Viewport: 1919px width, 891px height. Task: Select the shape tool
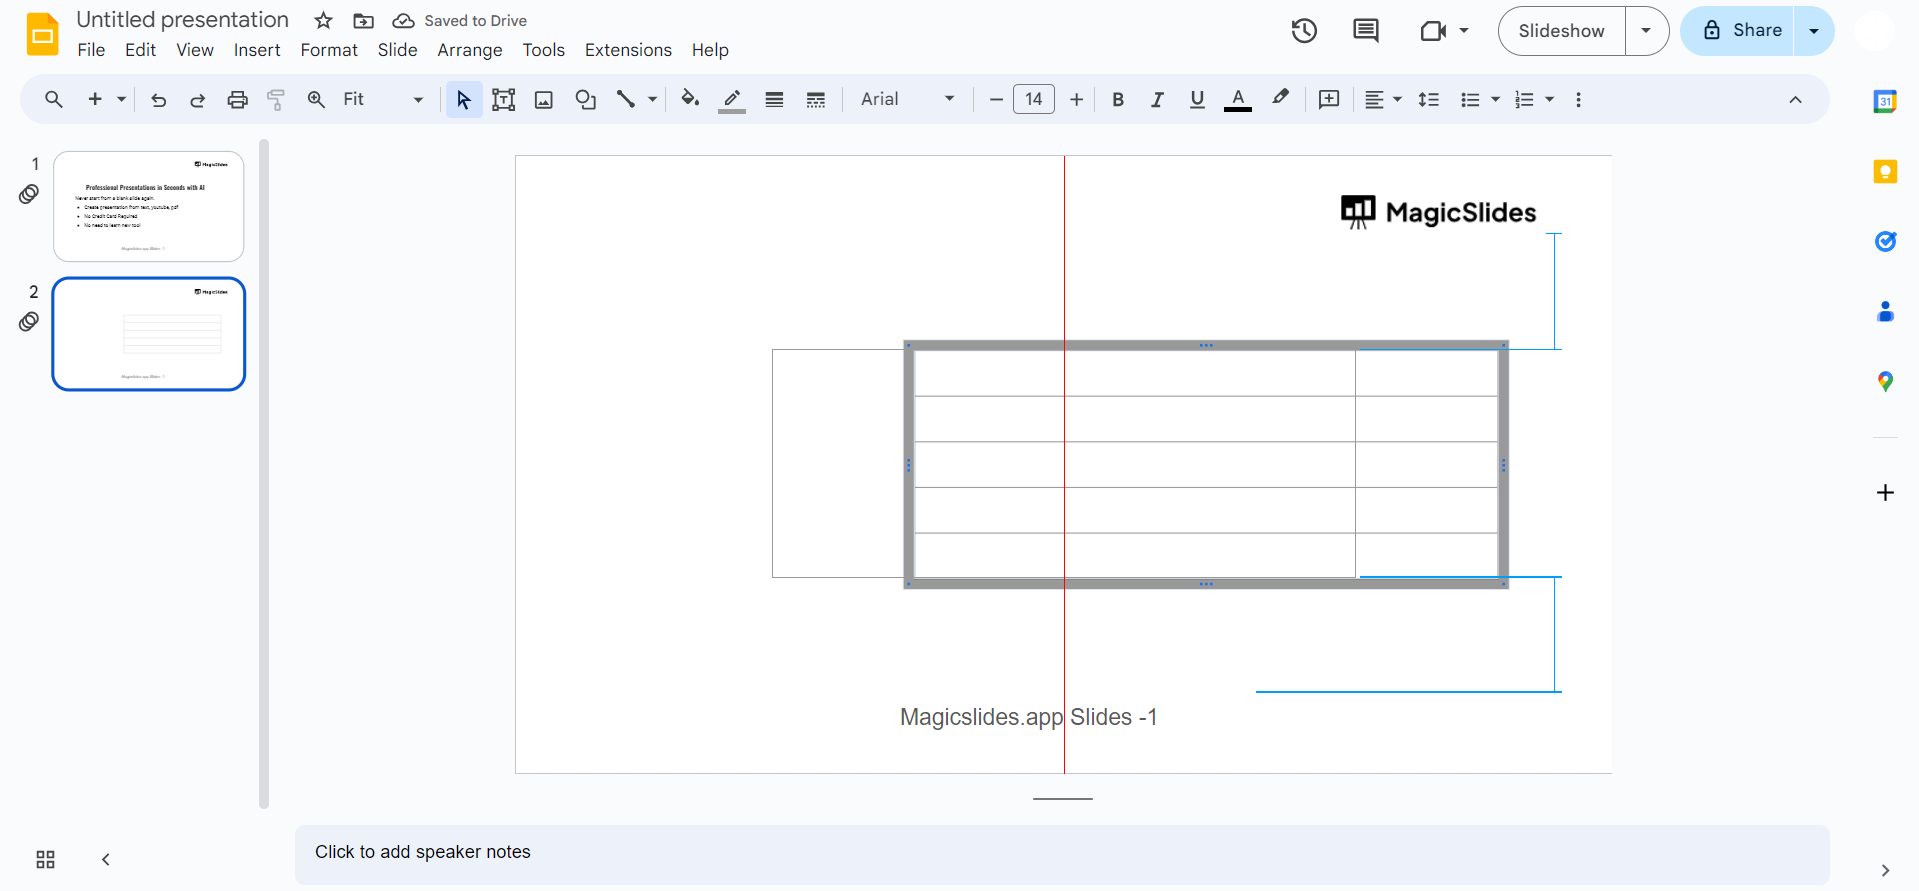pos(586,99)
